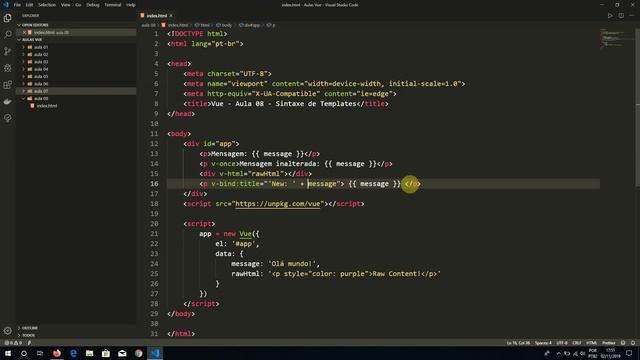The image size is (640, 360).
Task: Open the Manage gear in activity bar
Action: click(7, 330)
